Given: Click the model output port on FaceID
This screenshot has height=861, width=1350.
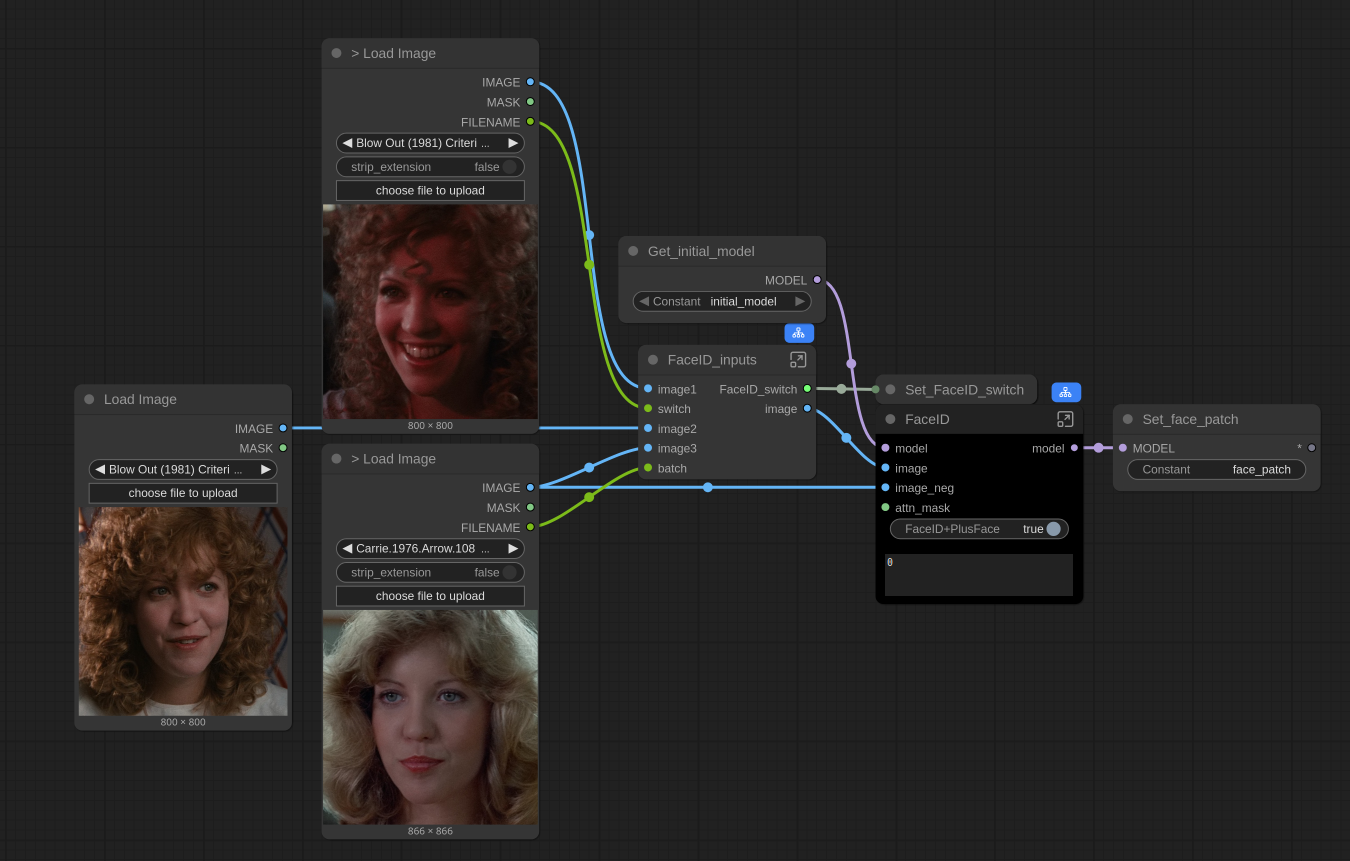Looking at the screenshot, I should pyautogui.click(x=1074, y=448).
